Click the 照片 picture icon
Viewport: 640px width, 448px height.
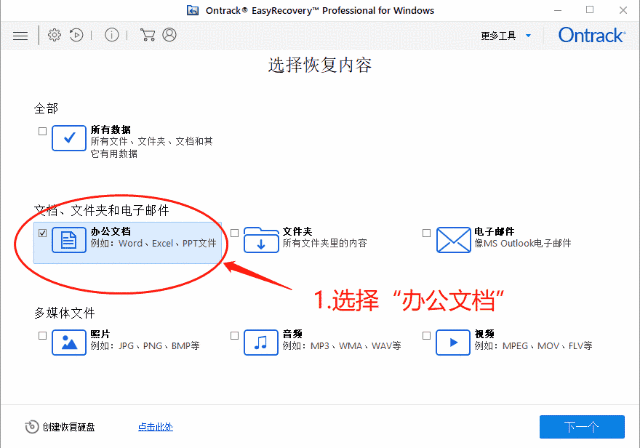point(69,342)
